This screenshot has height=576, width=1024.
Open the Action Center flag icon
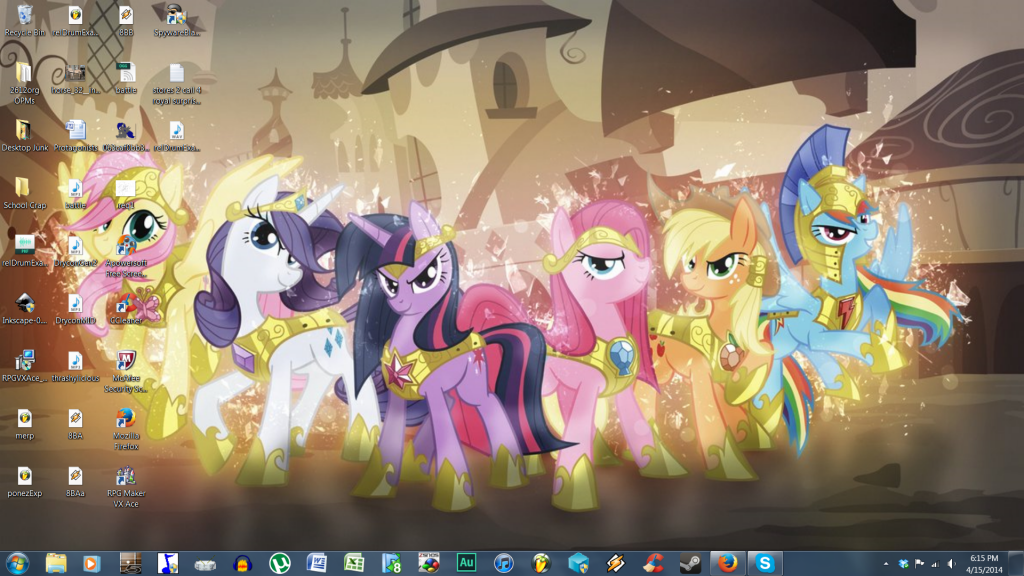pos(920,564)
